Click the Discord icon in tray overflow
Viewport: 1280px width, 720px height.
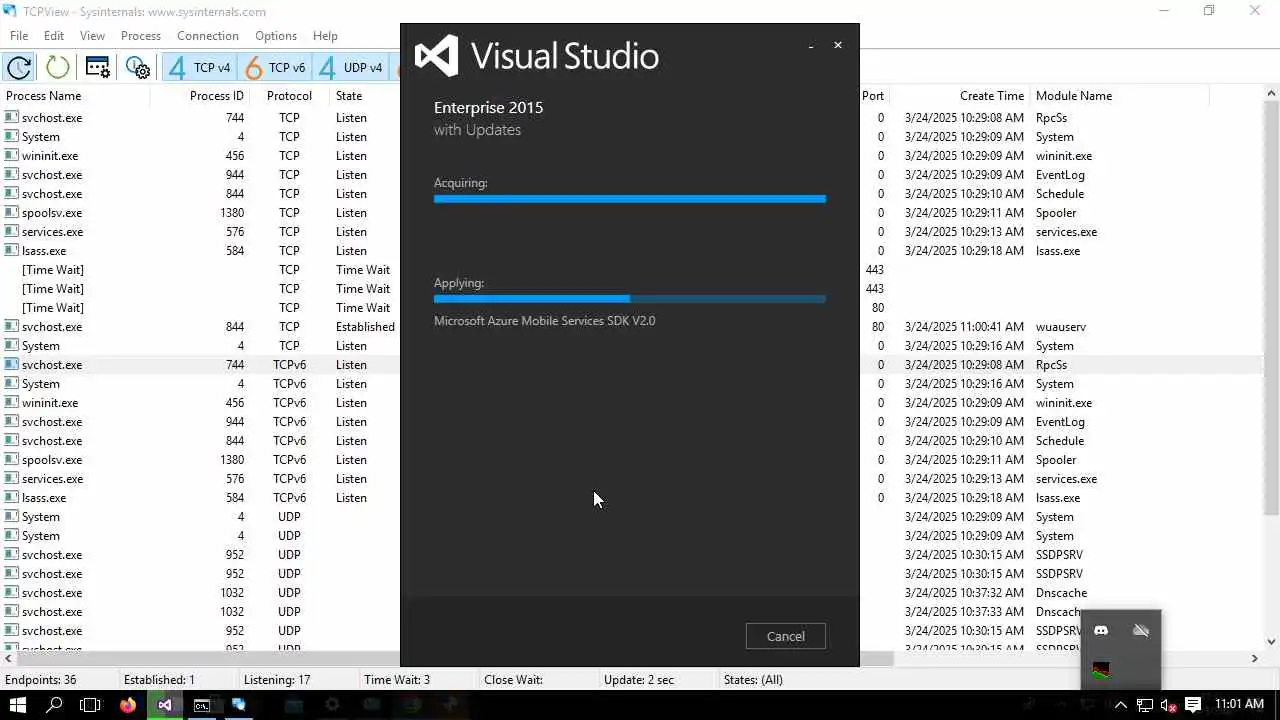tap(1101, 630)
